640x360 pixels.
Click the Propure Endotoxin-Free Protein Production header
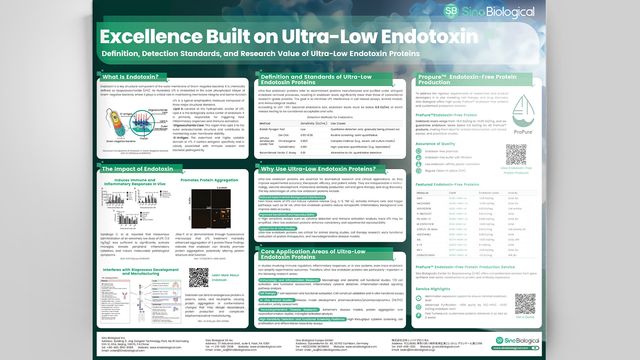coord(473,79)
